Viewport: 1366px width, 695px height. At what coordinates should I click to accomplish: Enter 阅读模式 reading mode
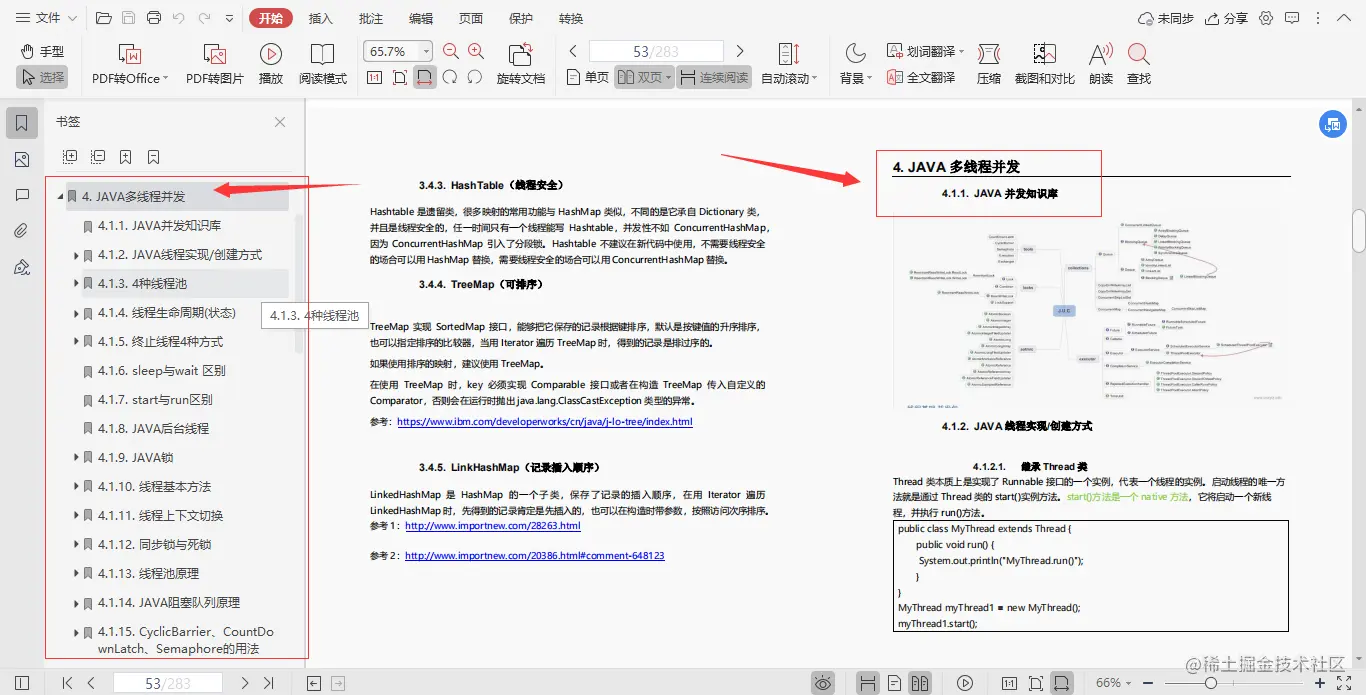point(322,62)
